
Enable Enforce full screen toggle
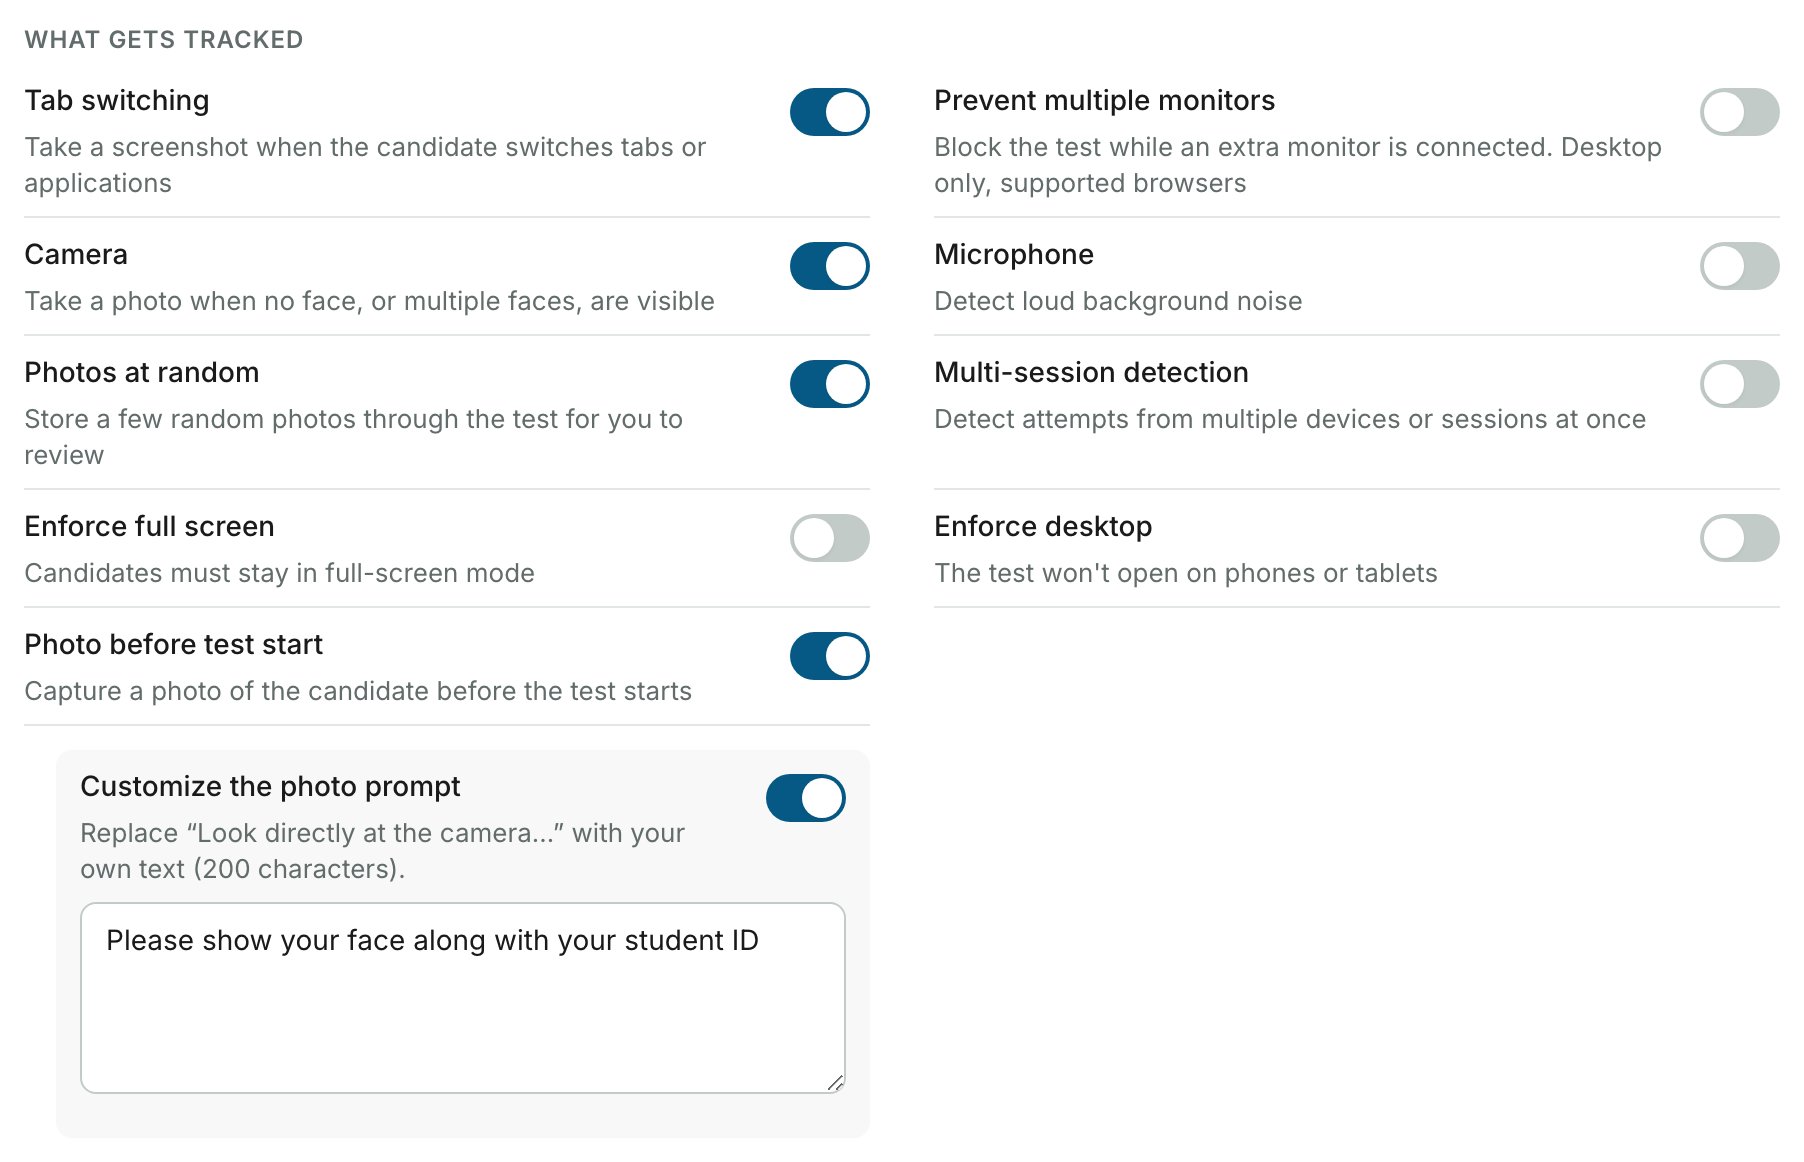(x=829, y=538)
